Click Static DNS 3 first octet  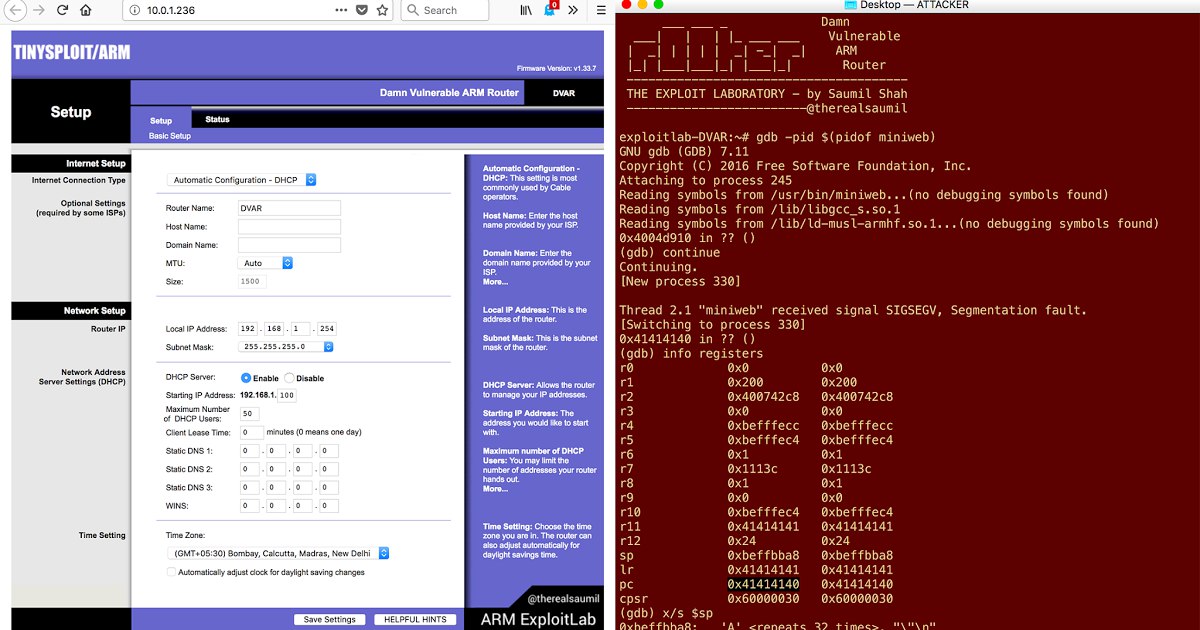249,488
